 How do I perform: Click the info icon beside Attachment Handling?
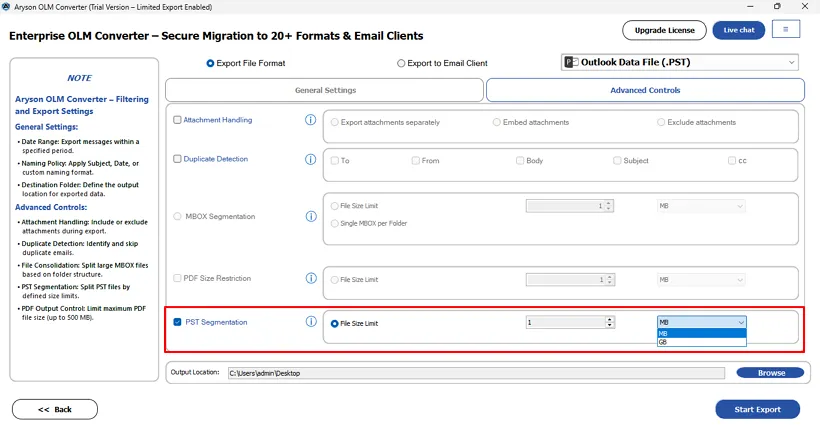[x=310, y=120]
